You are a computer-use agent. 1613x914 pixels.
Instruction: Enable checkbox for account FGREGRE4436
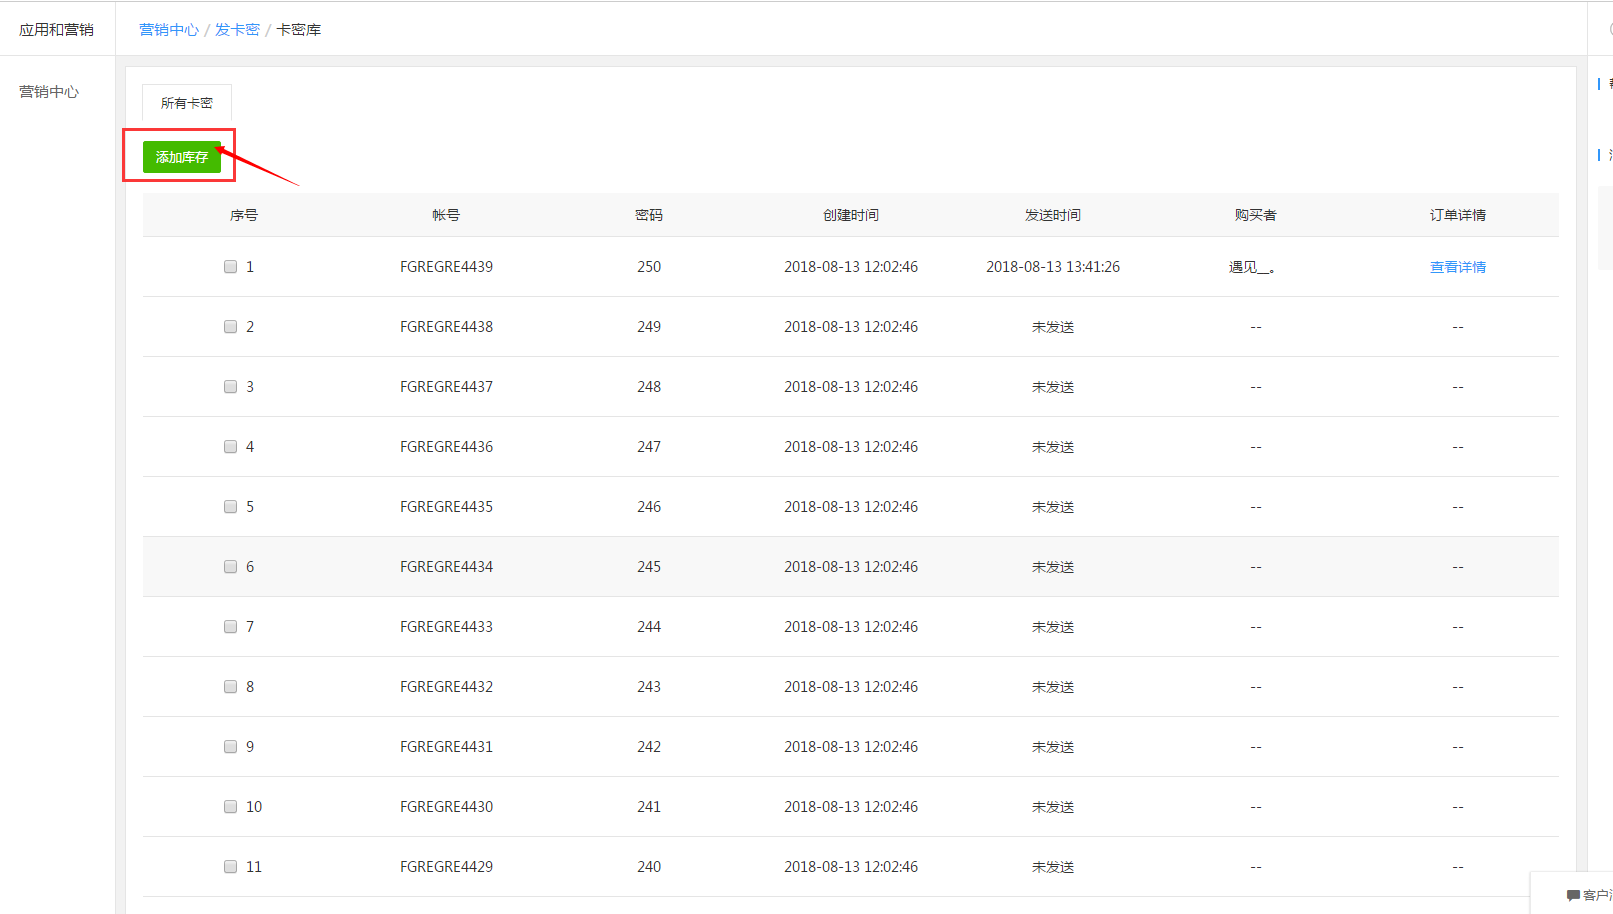231,447
